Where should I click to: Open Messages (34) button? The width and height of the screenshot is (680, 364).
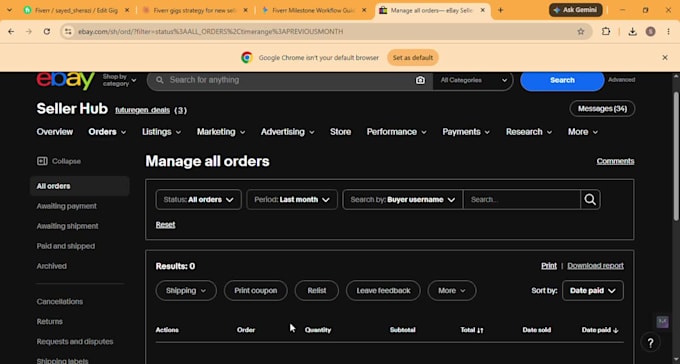[602, 109]
